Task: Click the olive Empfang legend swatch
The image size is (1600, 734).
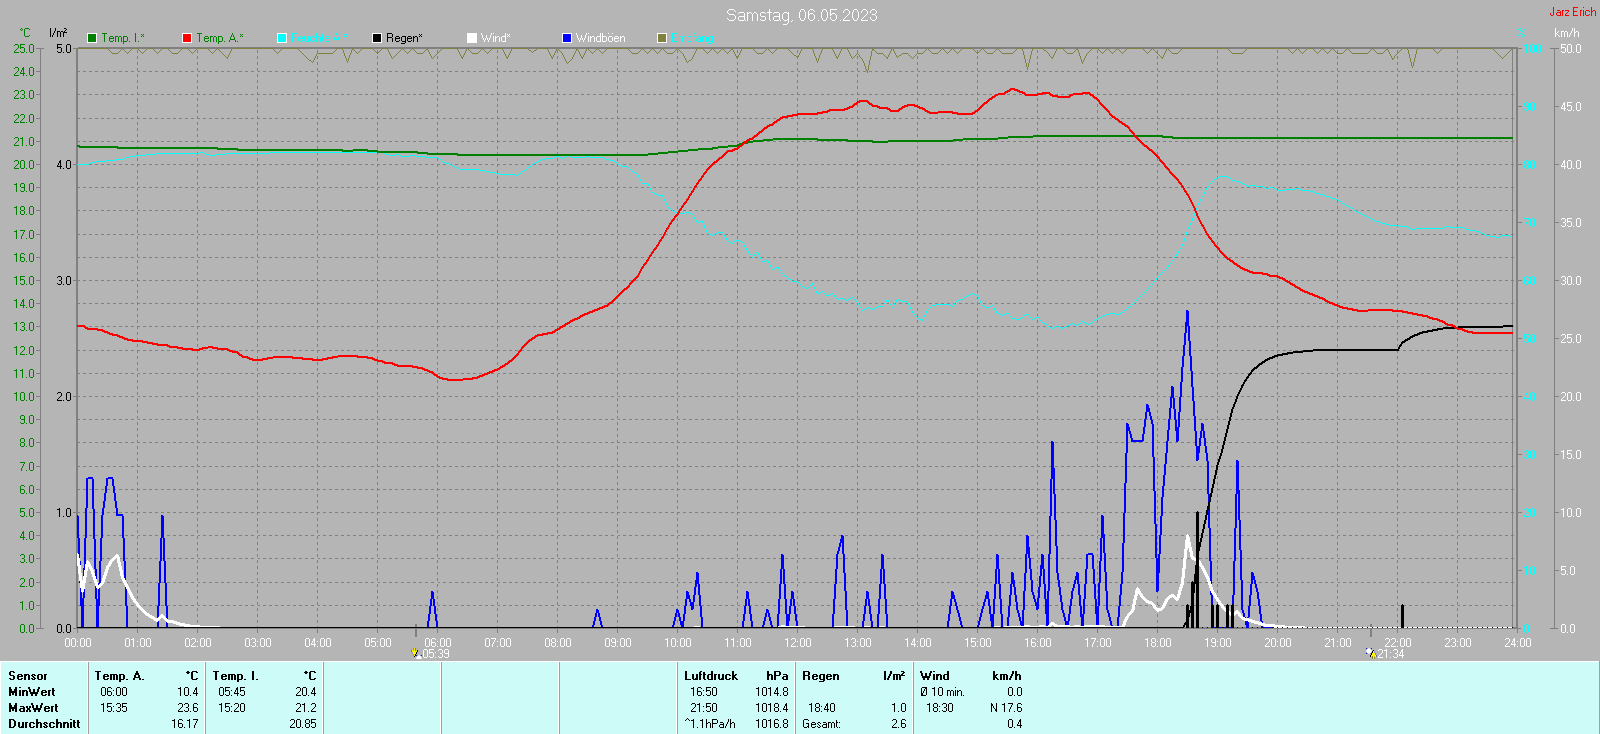Action: tap(662, 38)
